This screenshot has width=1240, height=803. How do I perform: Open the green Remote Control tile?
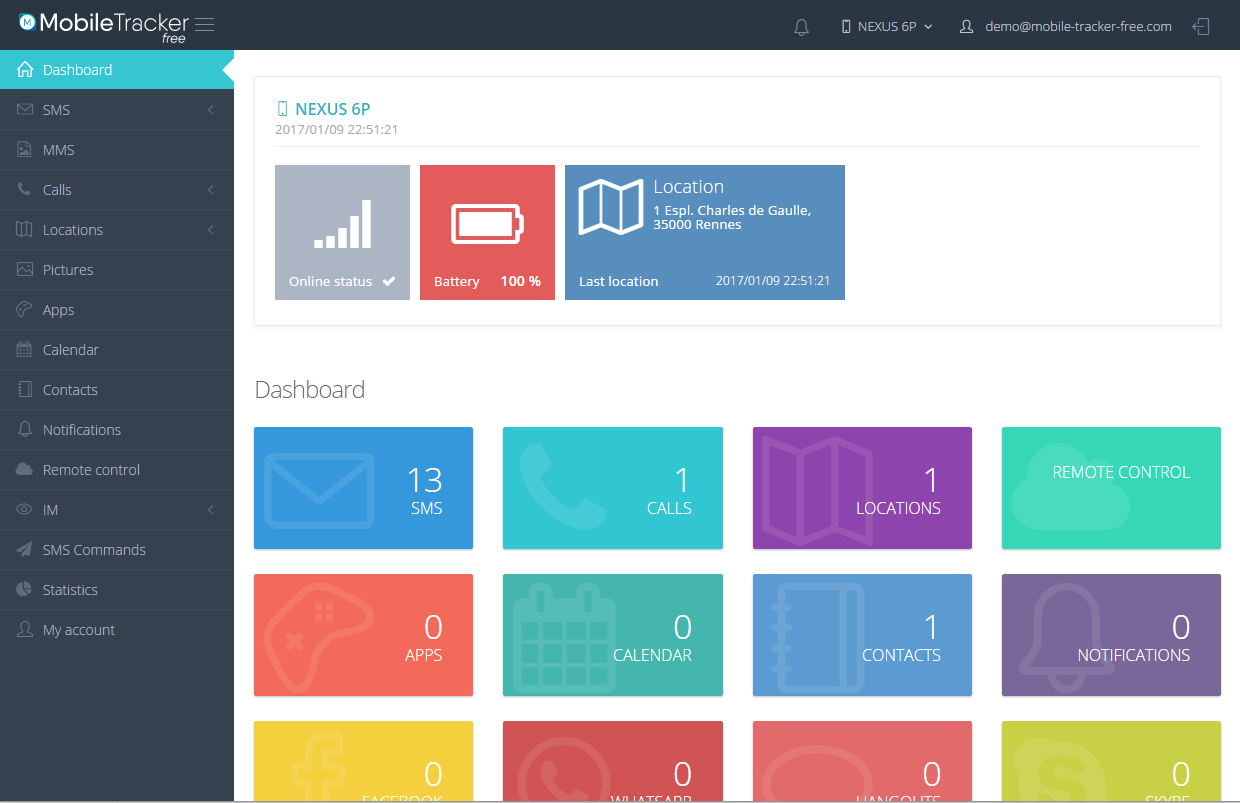1111,488
